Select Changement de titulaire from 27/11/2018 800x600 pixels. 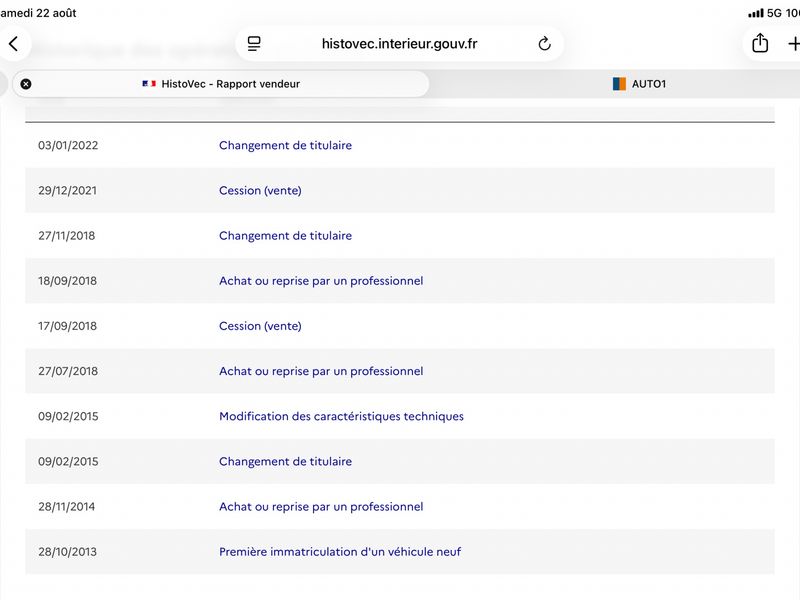285,236
